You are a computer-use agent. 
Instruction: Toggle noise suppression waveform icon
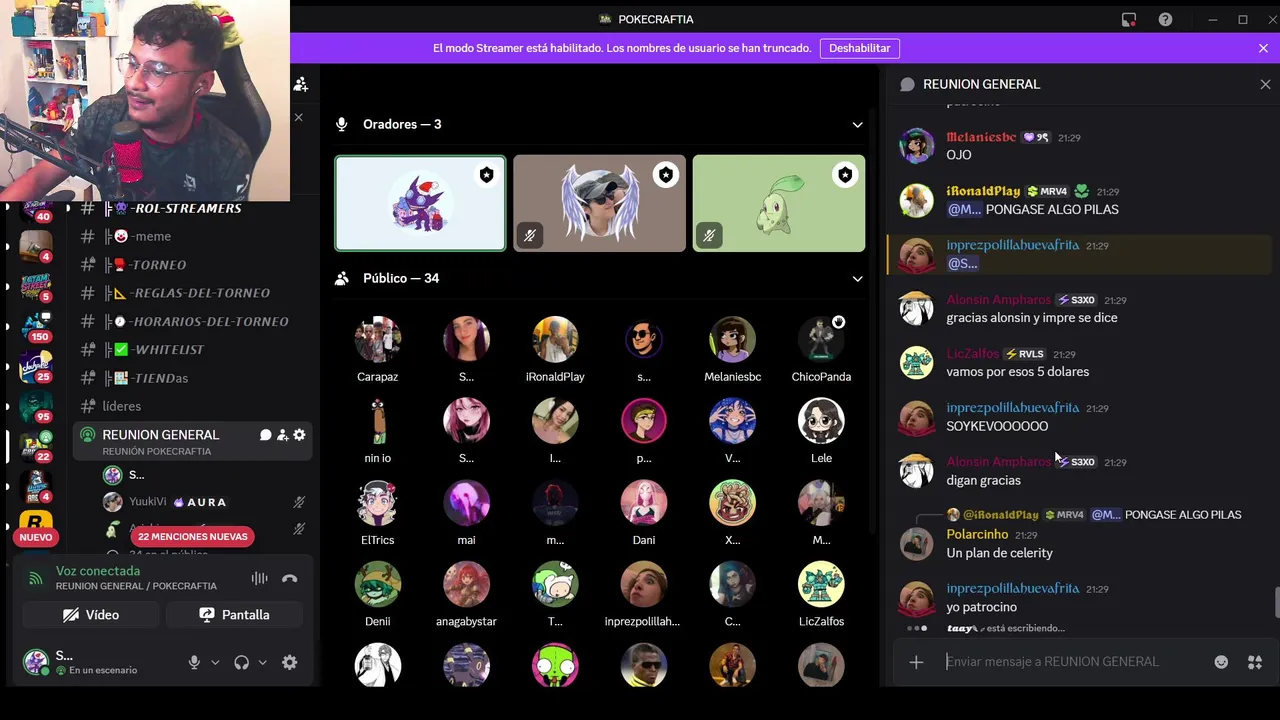259,578
